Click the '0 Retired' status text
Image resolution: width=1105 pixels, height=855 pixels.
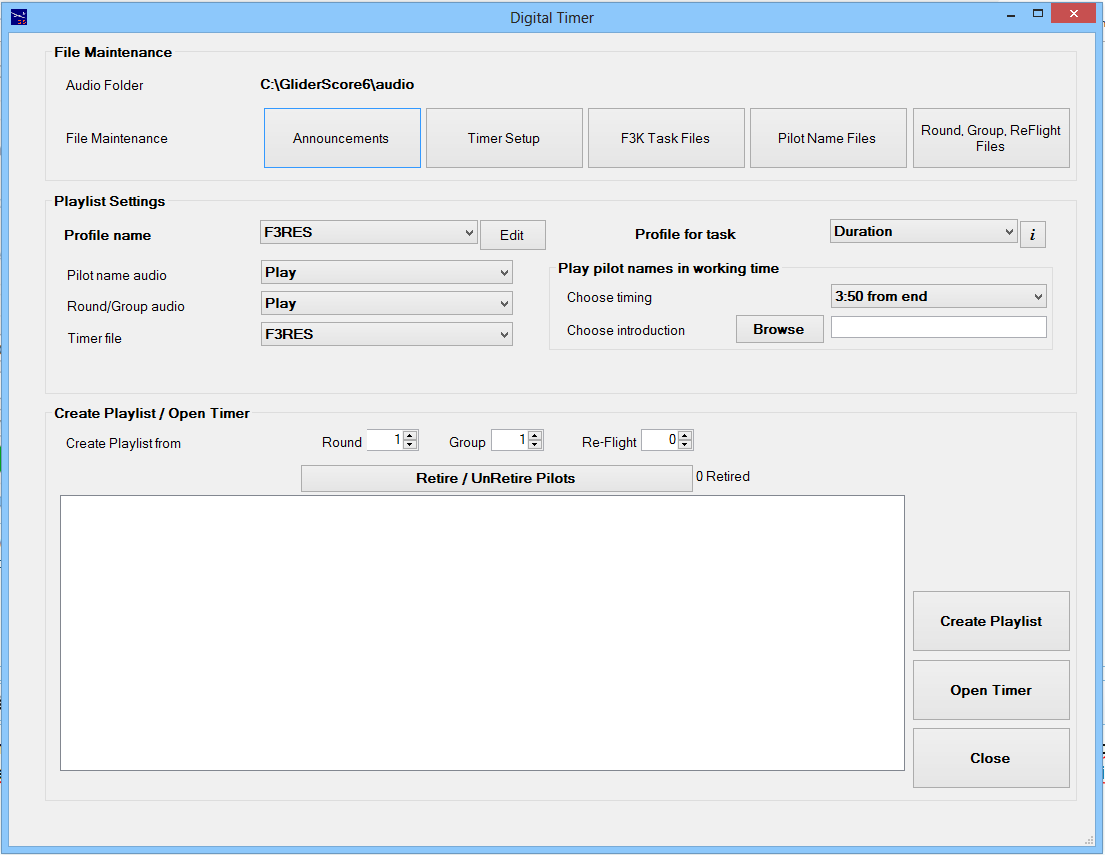coord(722,476)
